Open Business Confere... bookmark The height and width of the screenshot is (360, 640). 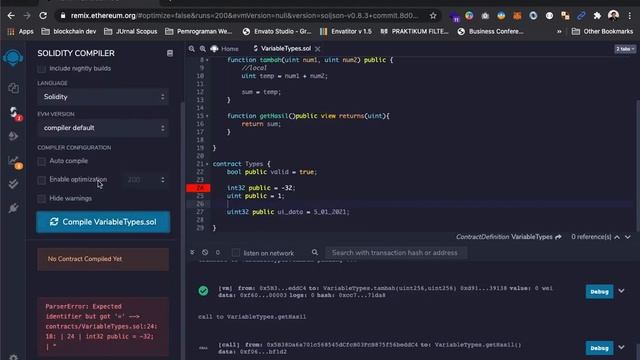[x=490, y=31]
